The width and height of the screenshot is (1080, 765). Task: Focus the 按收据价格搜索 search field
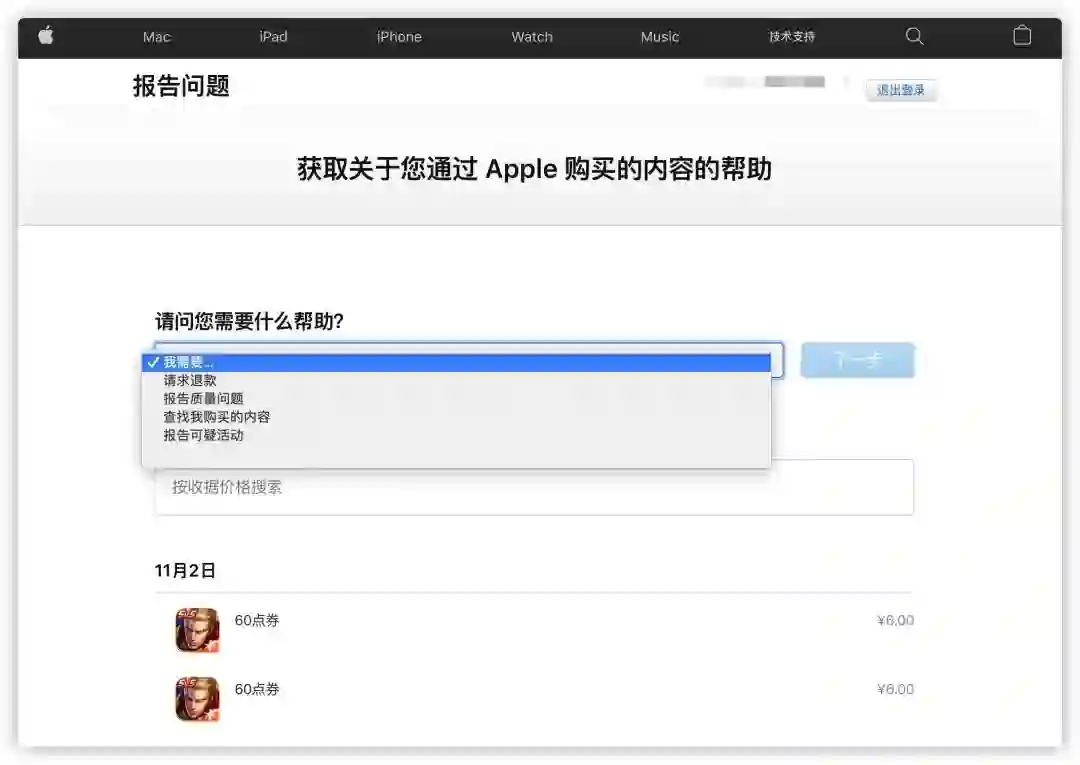[x=534, y=488]
